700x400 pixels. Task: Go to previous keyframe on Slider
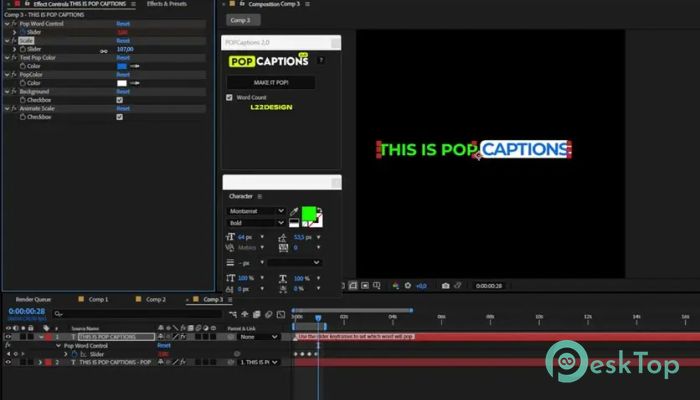pyautogui.click(x=8, y=354)
